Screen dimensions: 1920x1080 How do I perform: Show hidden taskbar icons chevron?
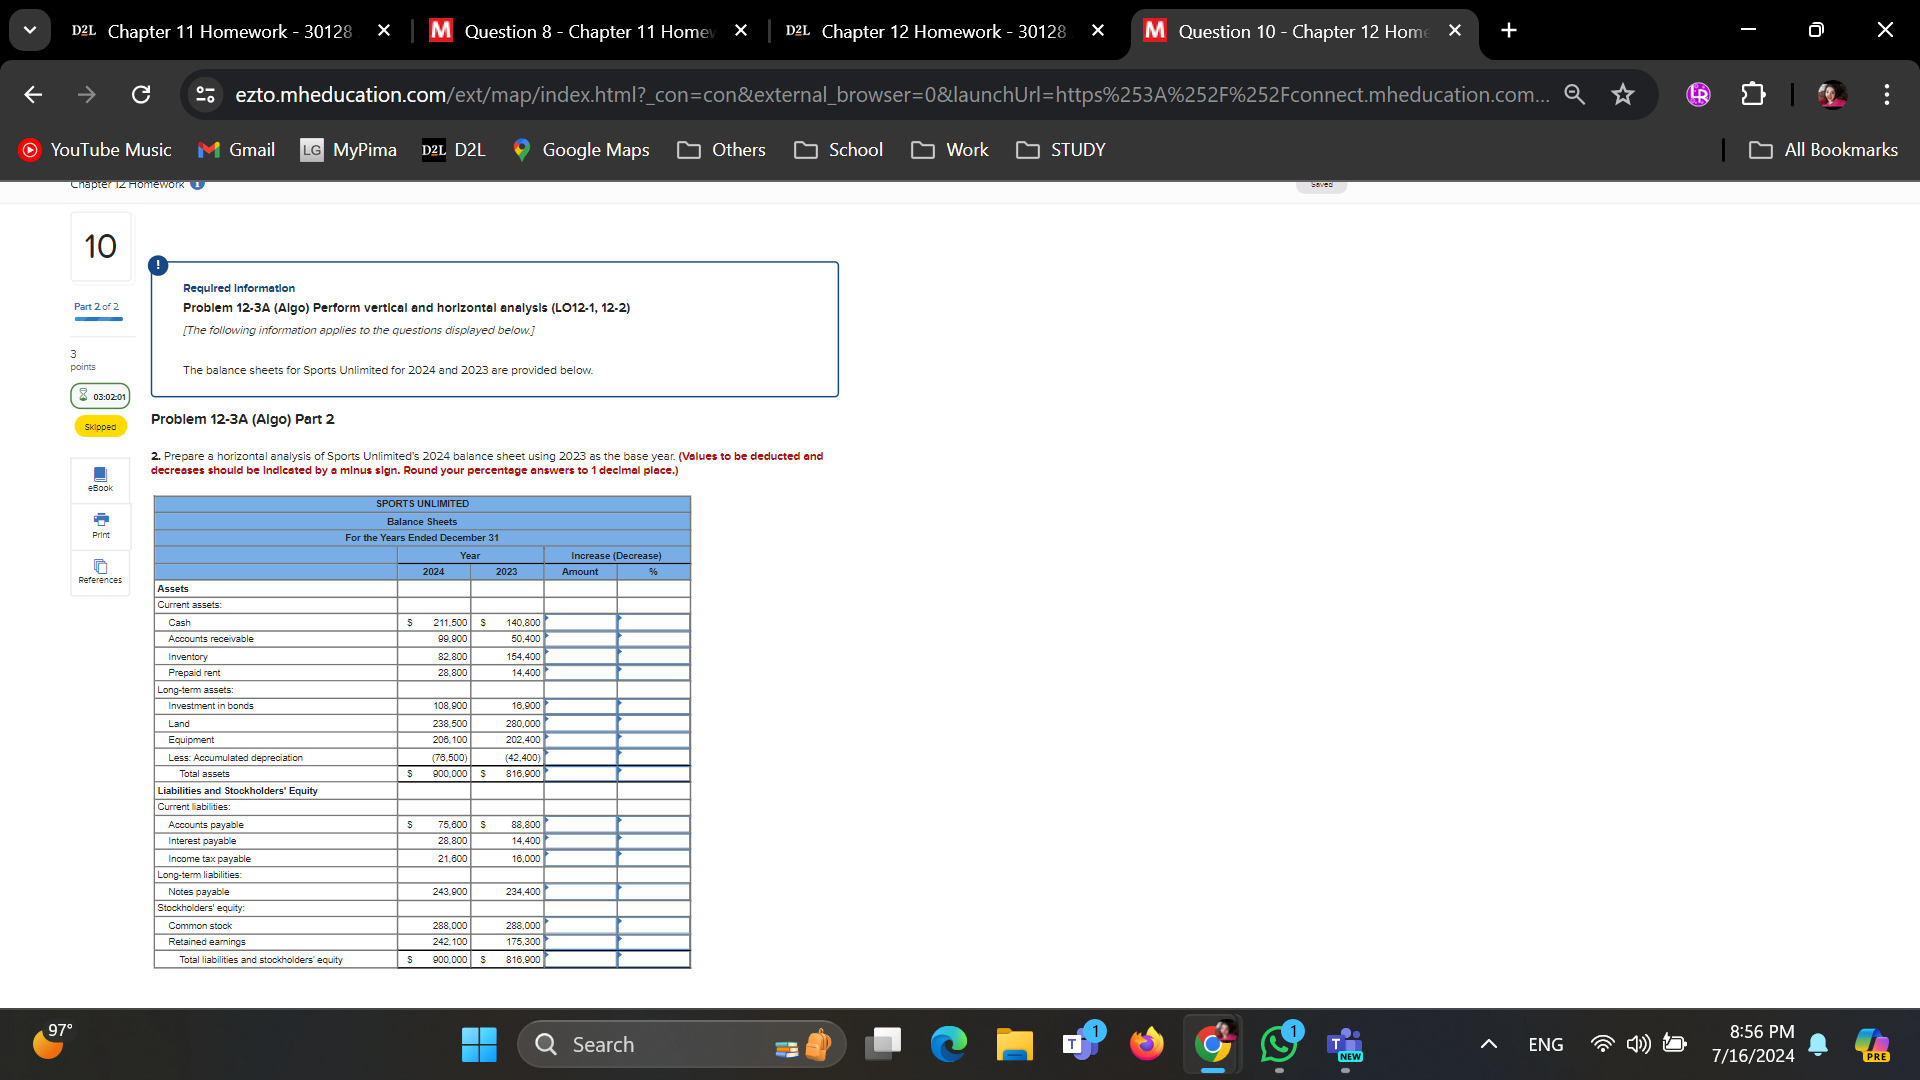coord(1488,1043)
